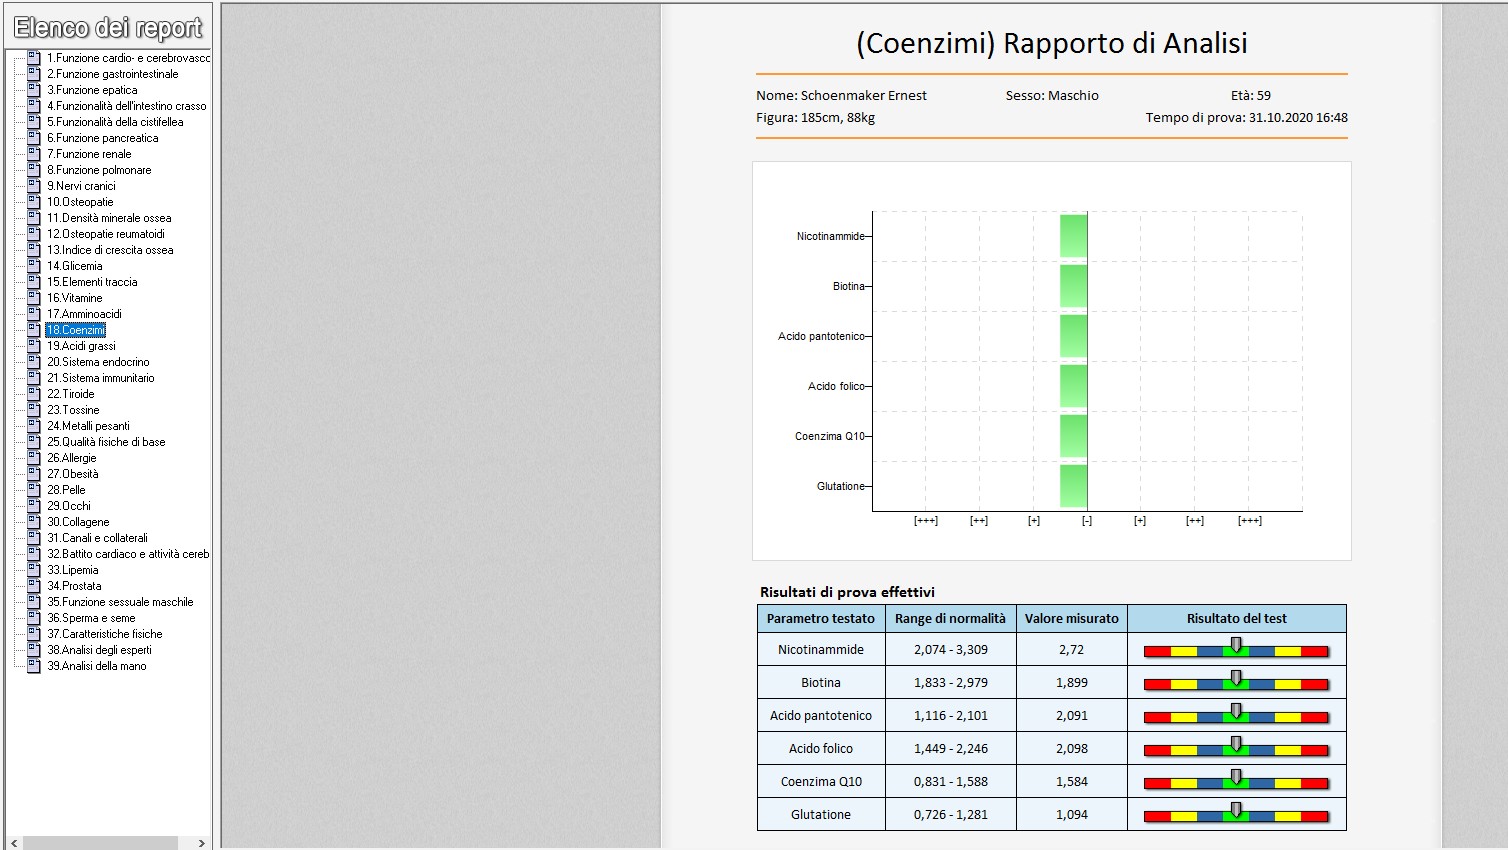Click measured value 1,584 for Coenzima Q10

1072,782
